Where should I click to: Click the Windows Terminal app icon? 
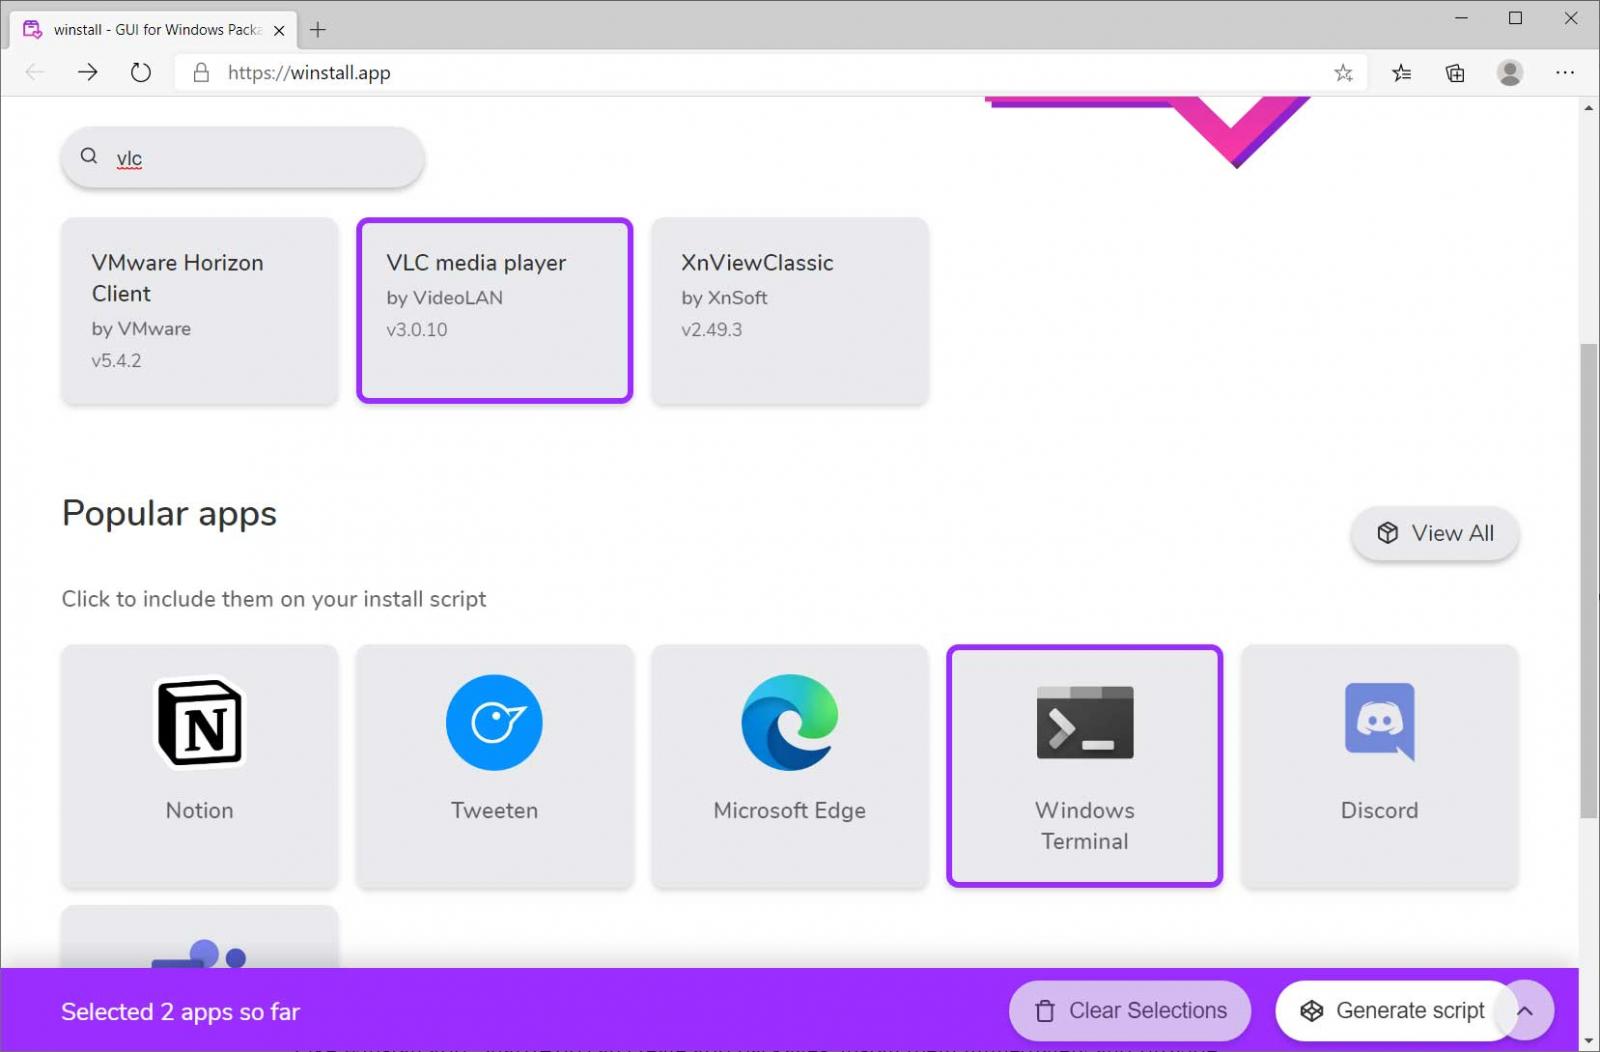coord(1085,723)
